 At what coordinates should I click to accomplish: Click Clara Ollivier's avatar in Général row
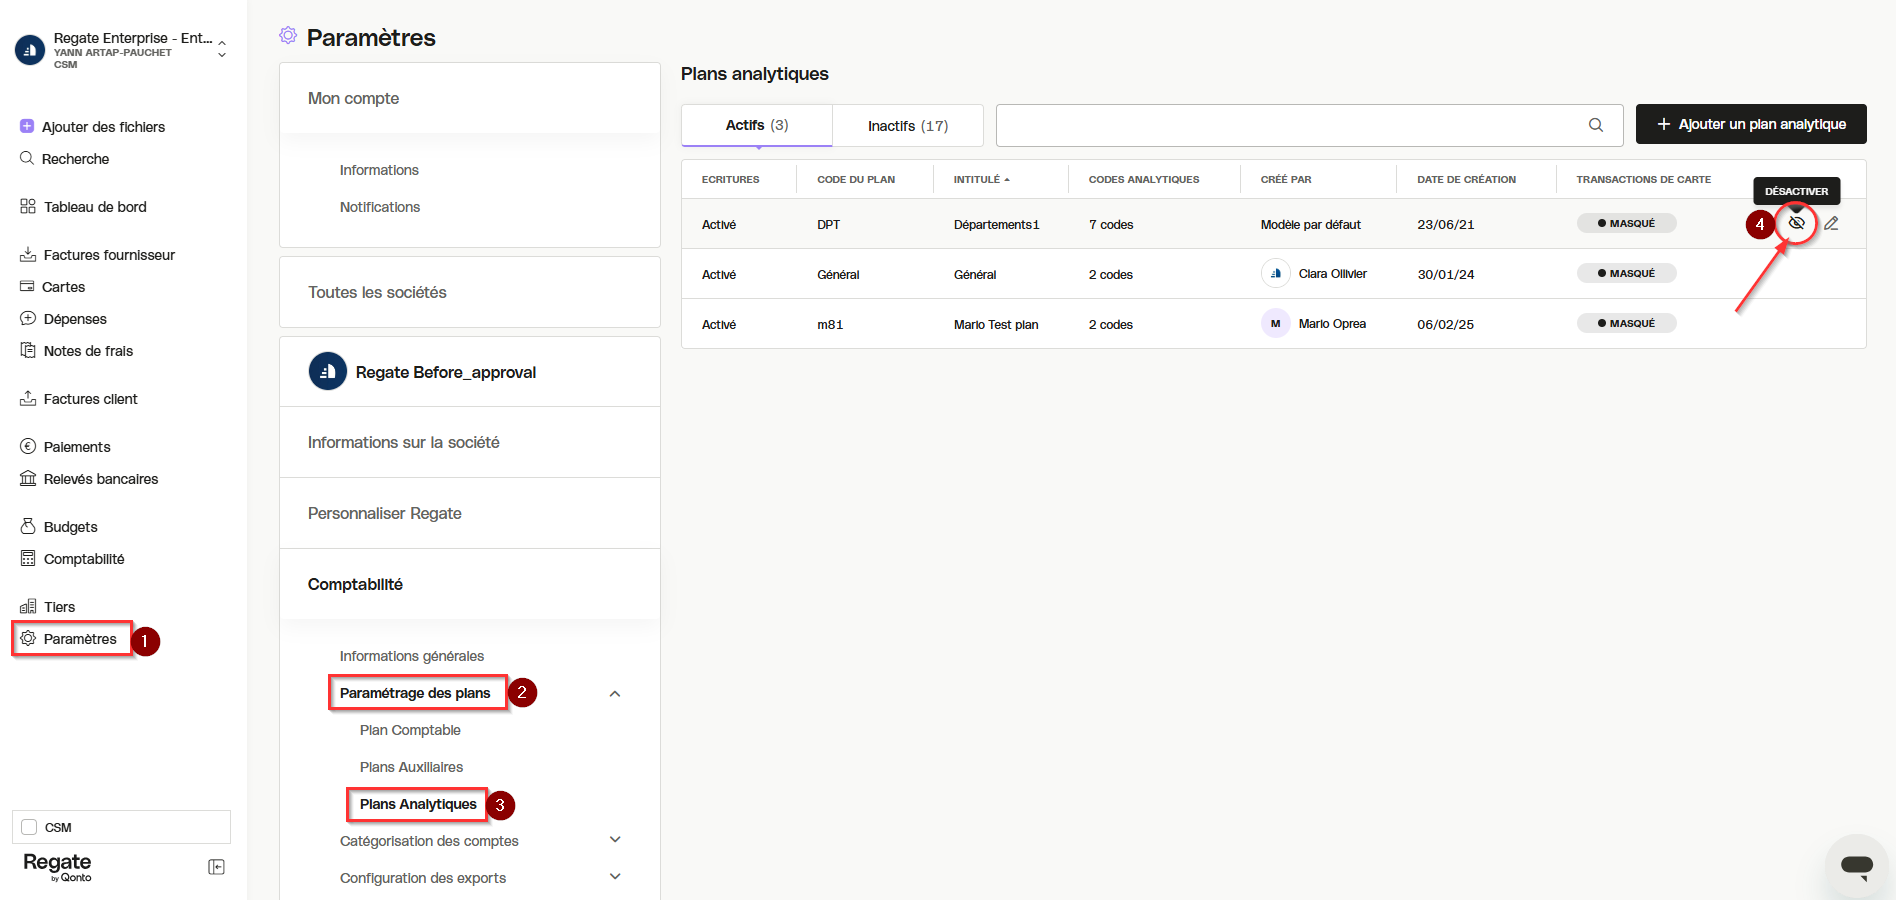point(1276,273)
